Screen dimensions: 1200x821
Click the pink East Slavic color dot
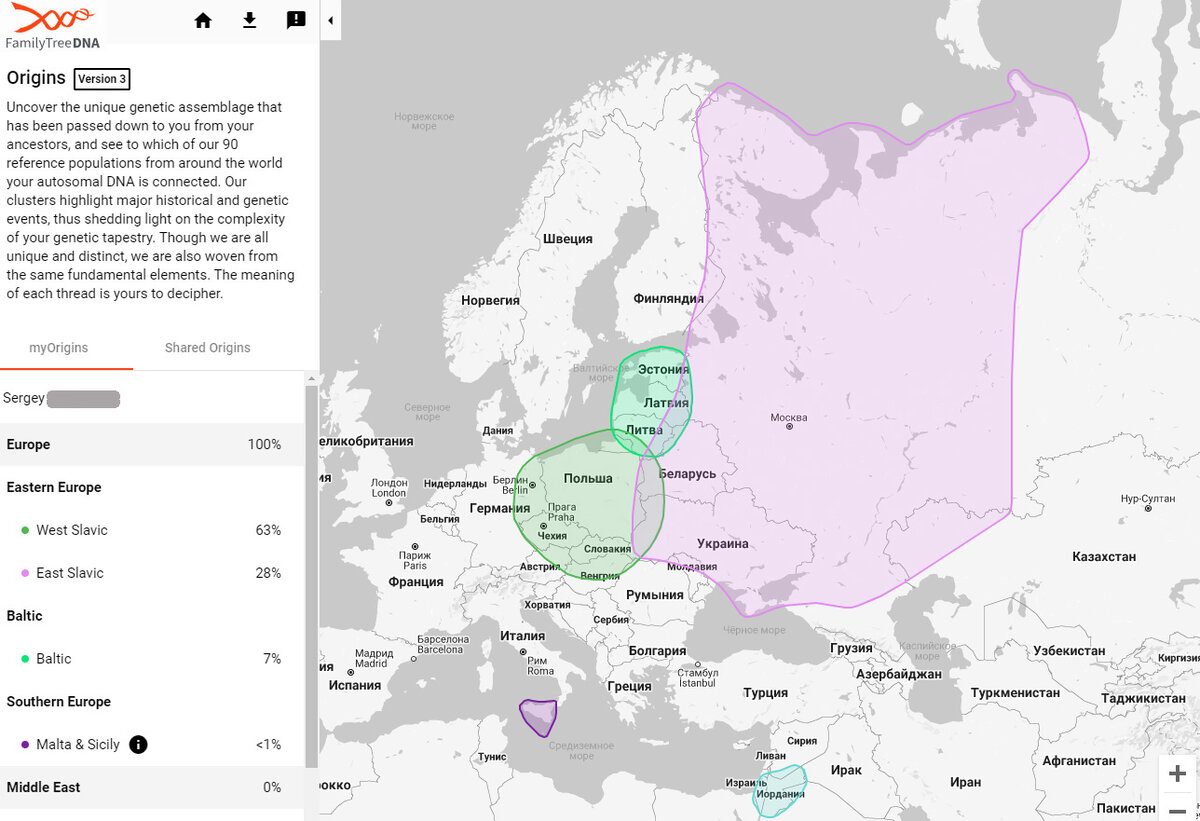(x=25, y=573)
